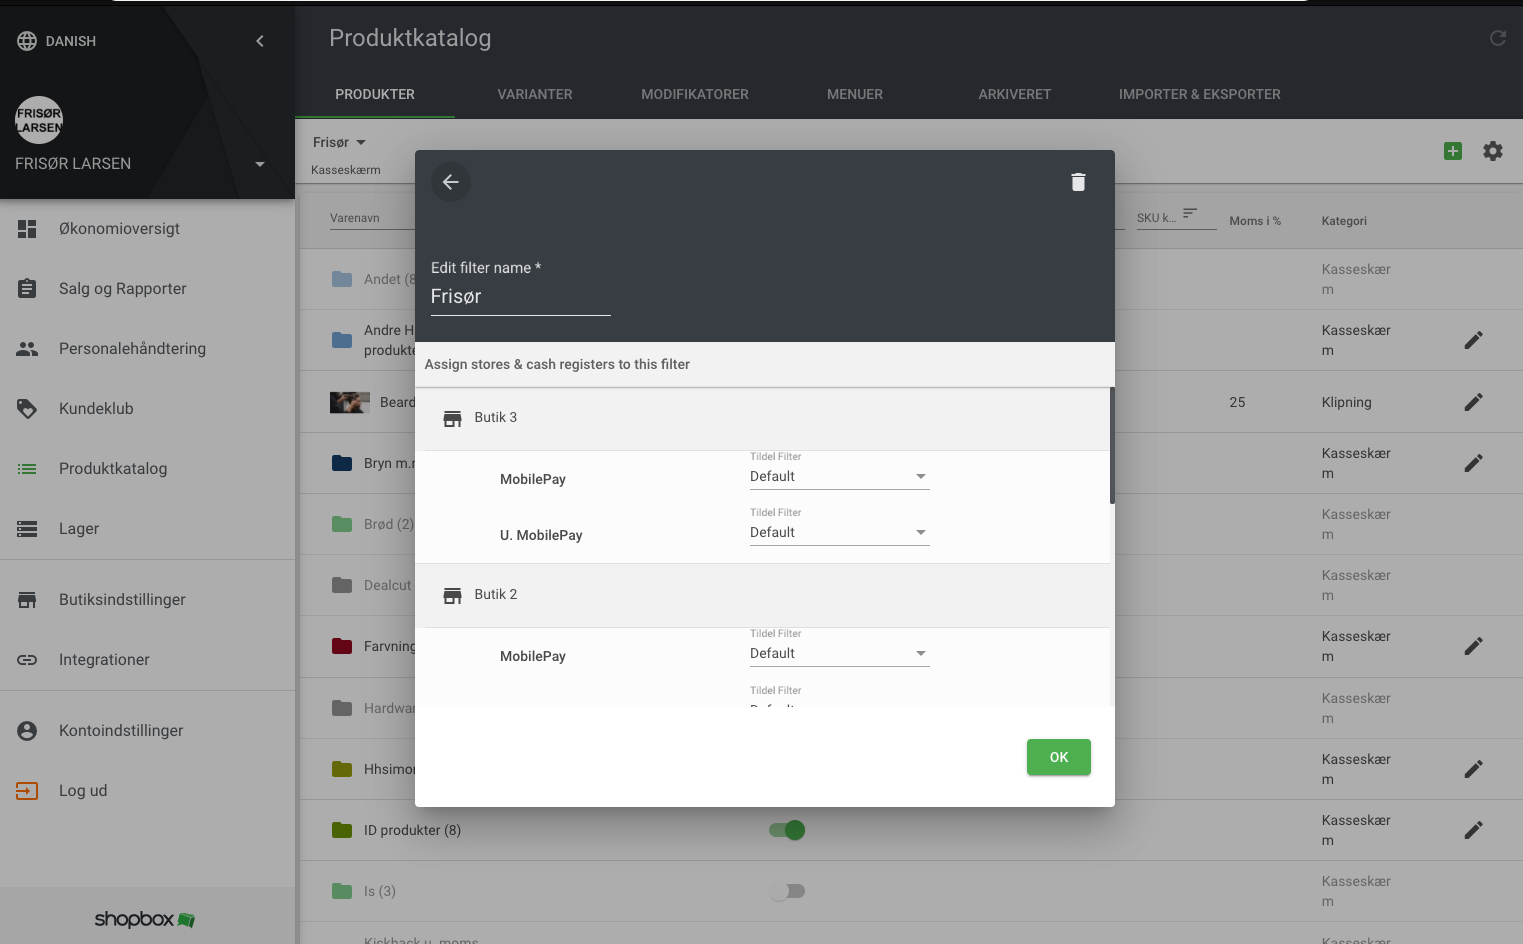Open catalog settings with the gear icon
The image size is (1523, 944).
pyautogui.click(x=1493, y=151)
